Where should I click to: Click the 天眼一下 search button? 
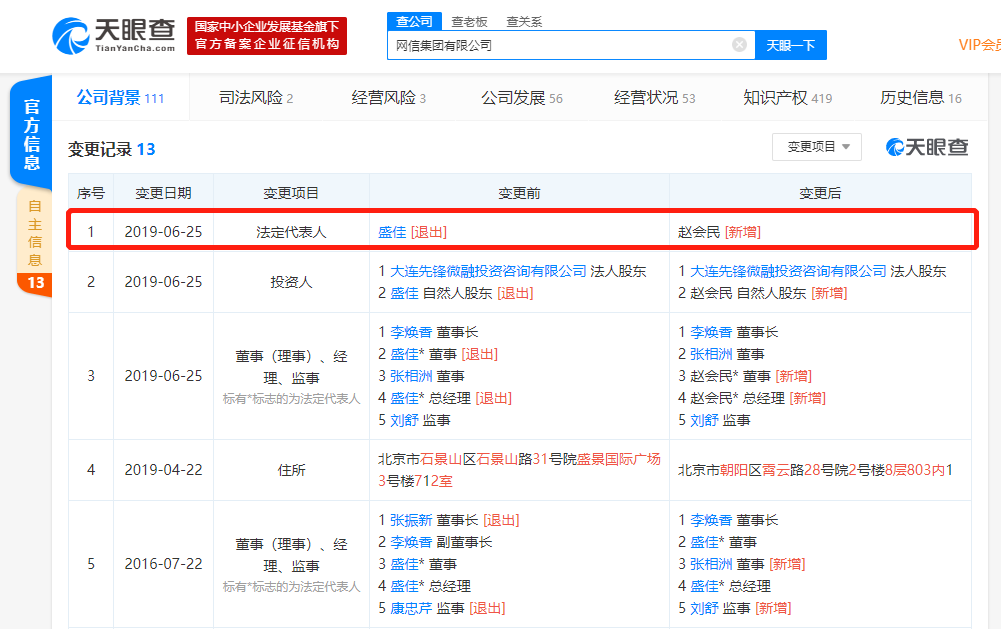[789, 44]
